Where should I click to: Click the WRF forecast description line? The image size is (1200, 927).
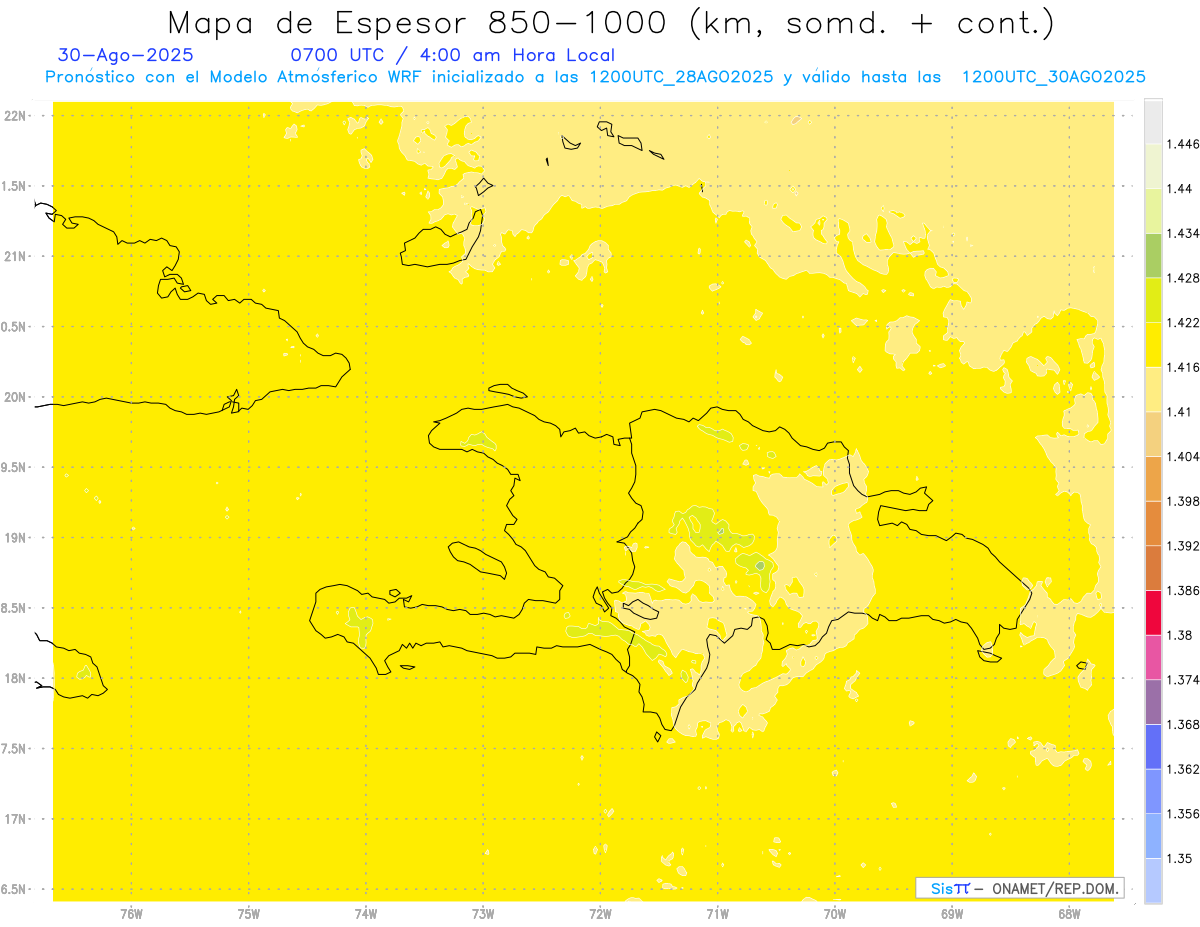click(595, 77)
